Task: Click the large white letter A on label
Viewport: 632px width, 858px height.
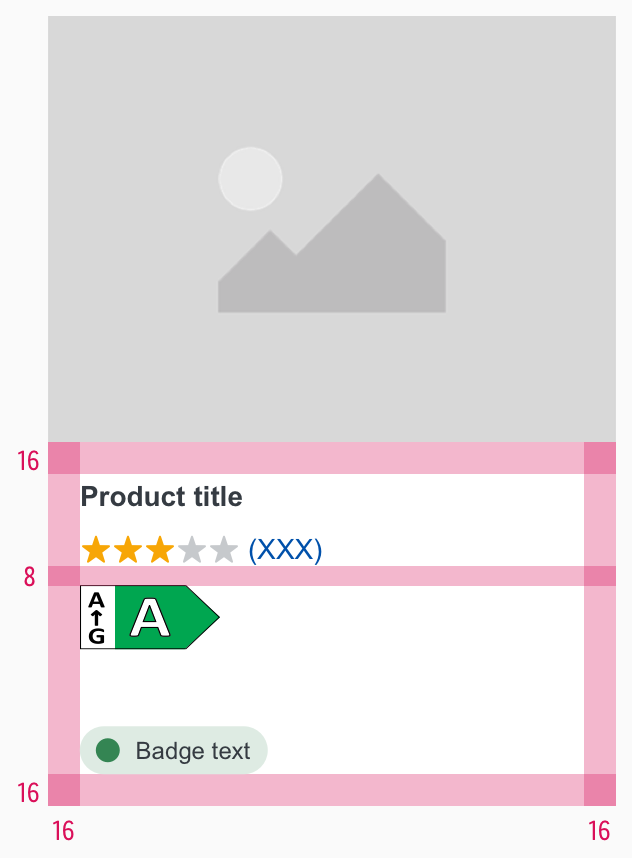Action: [x=150, y=617]
